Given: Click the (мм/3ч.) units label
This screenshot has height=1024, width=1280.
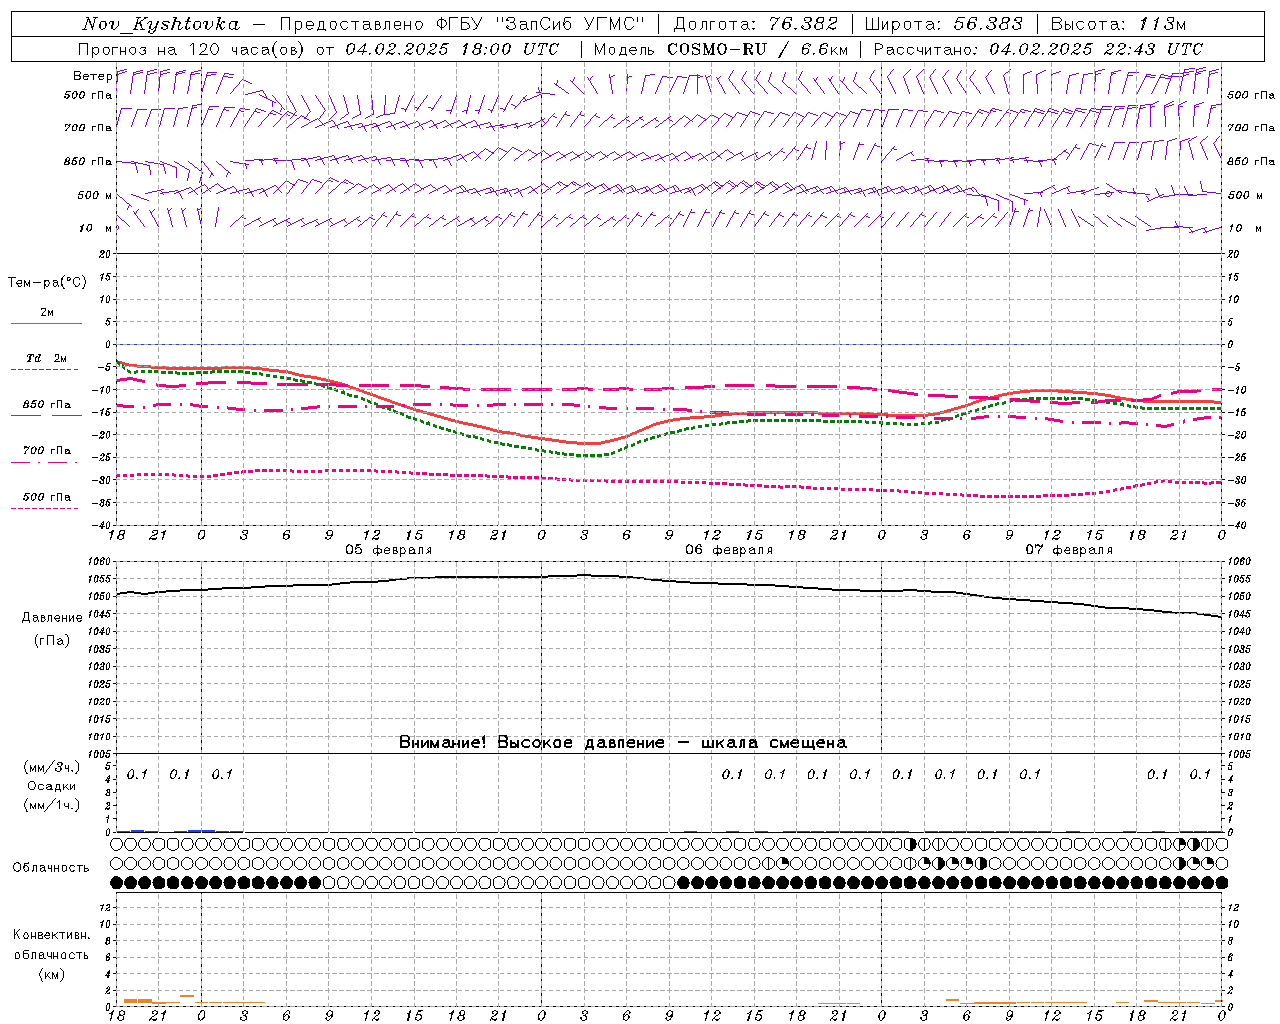Looking at the screenshot, I should (52, 767).
